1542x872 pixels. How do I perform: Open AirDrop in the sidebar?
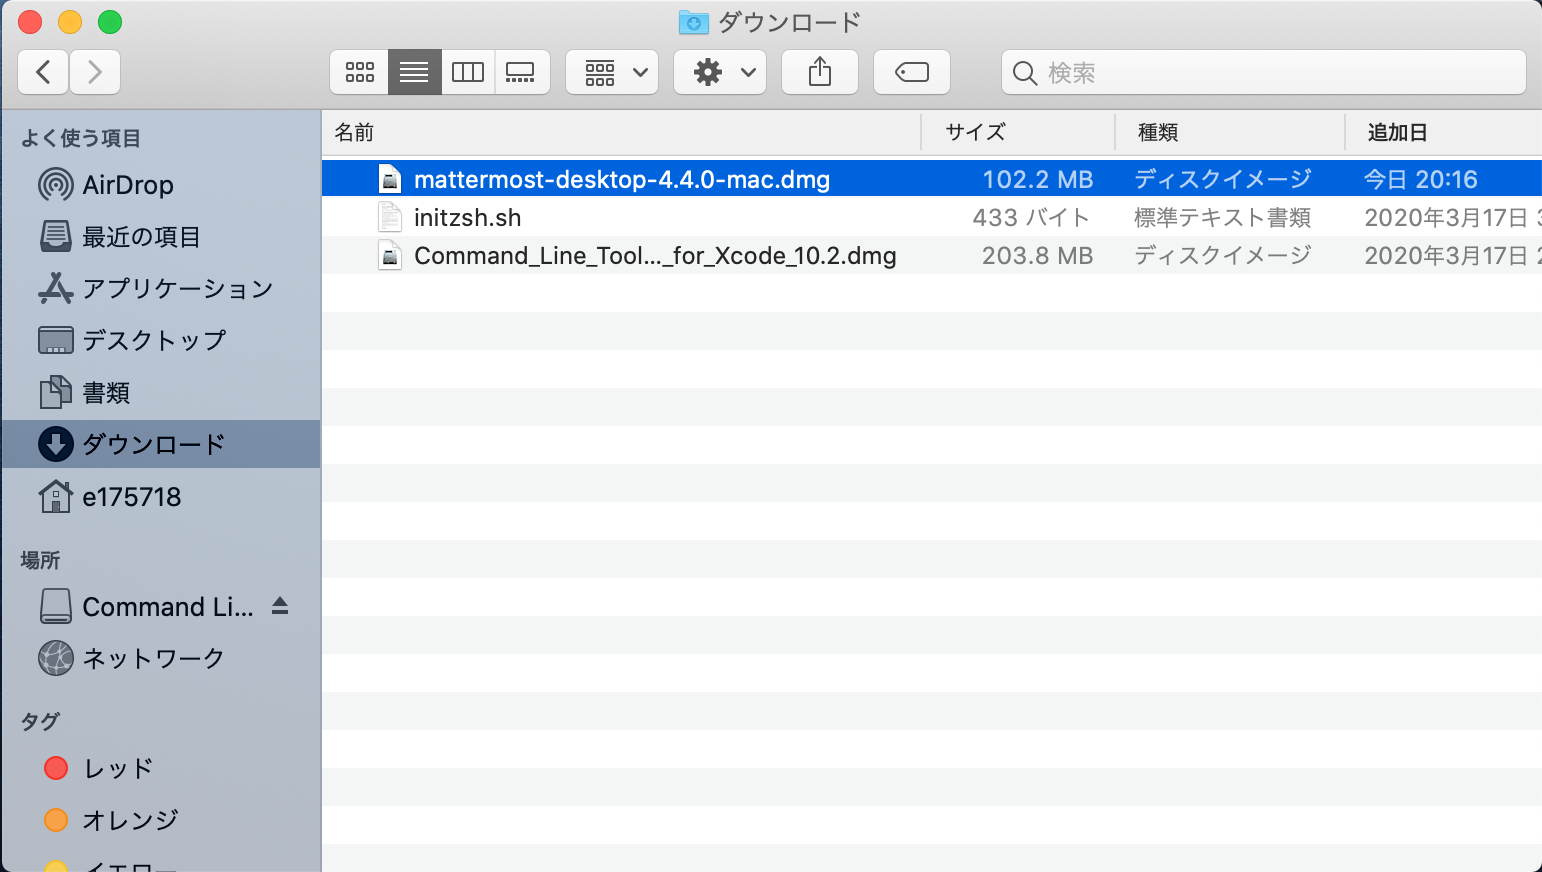click(160, 185)
